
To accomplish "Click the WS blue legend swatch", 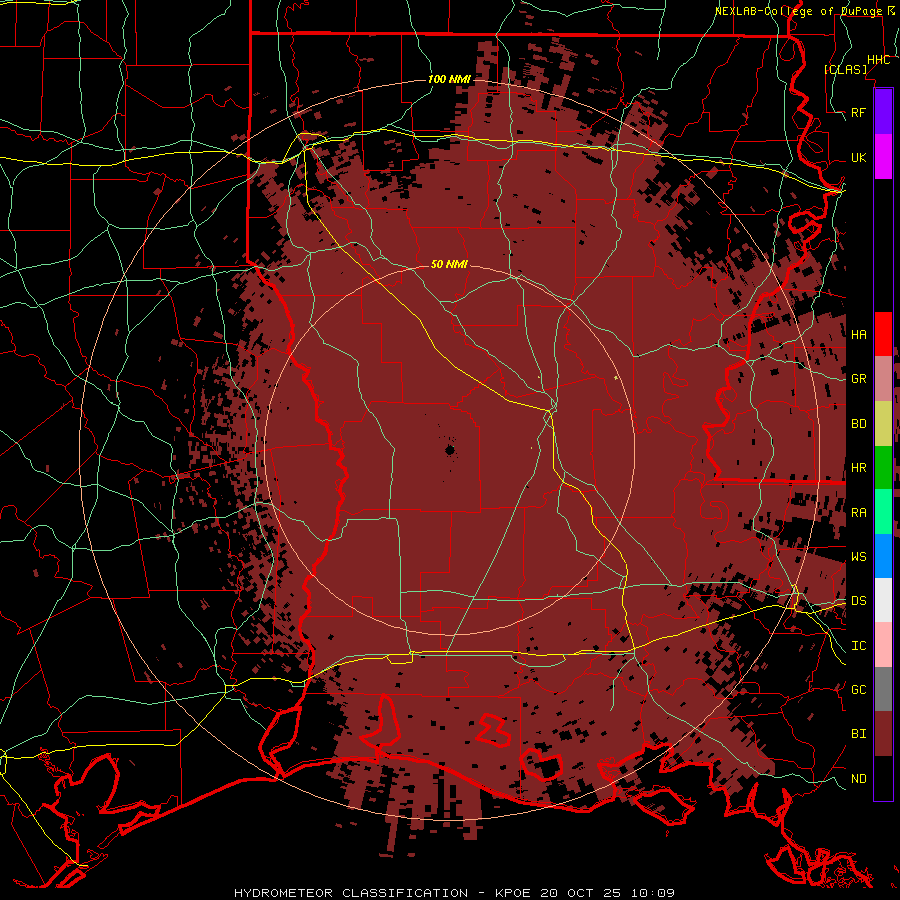I will click(883, 556).
